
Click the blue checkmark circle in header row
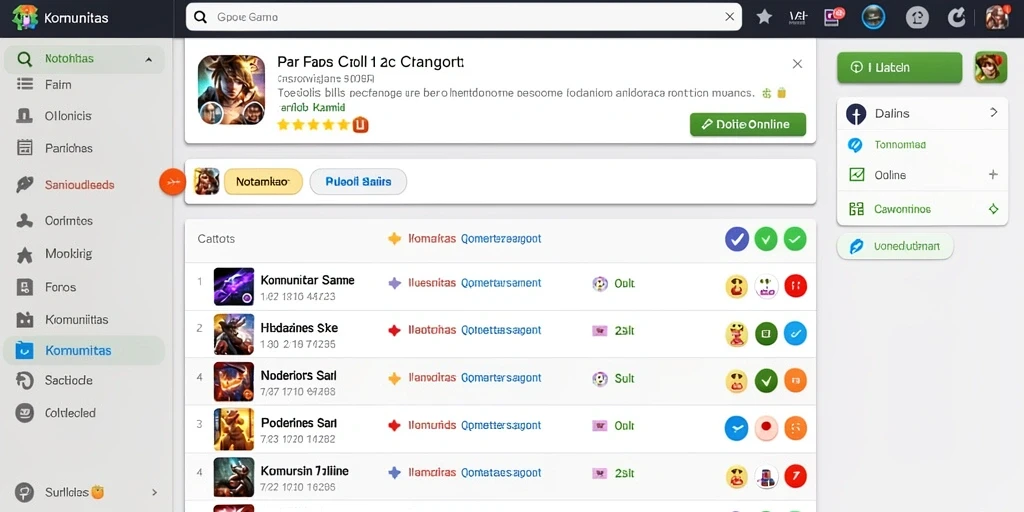737,240
